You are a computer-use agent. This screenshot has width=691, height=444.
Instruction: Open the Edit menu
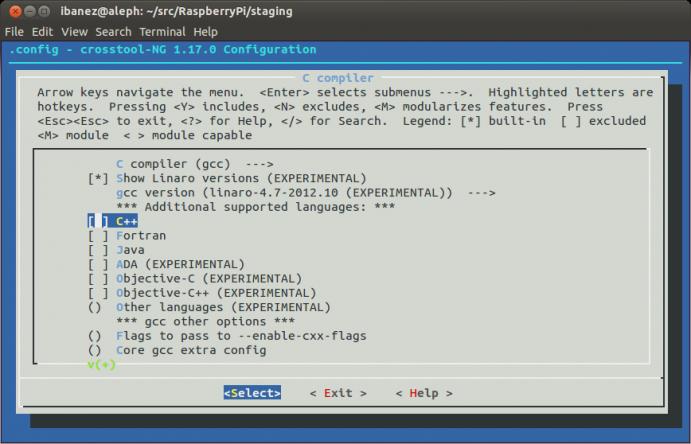click(x=42, y=32)
